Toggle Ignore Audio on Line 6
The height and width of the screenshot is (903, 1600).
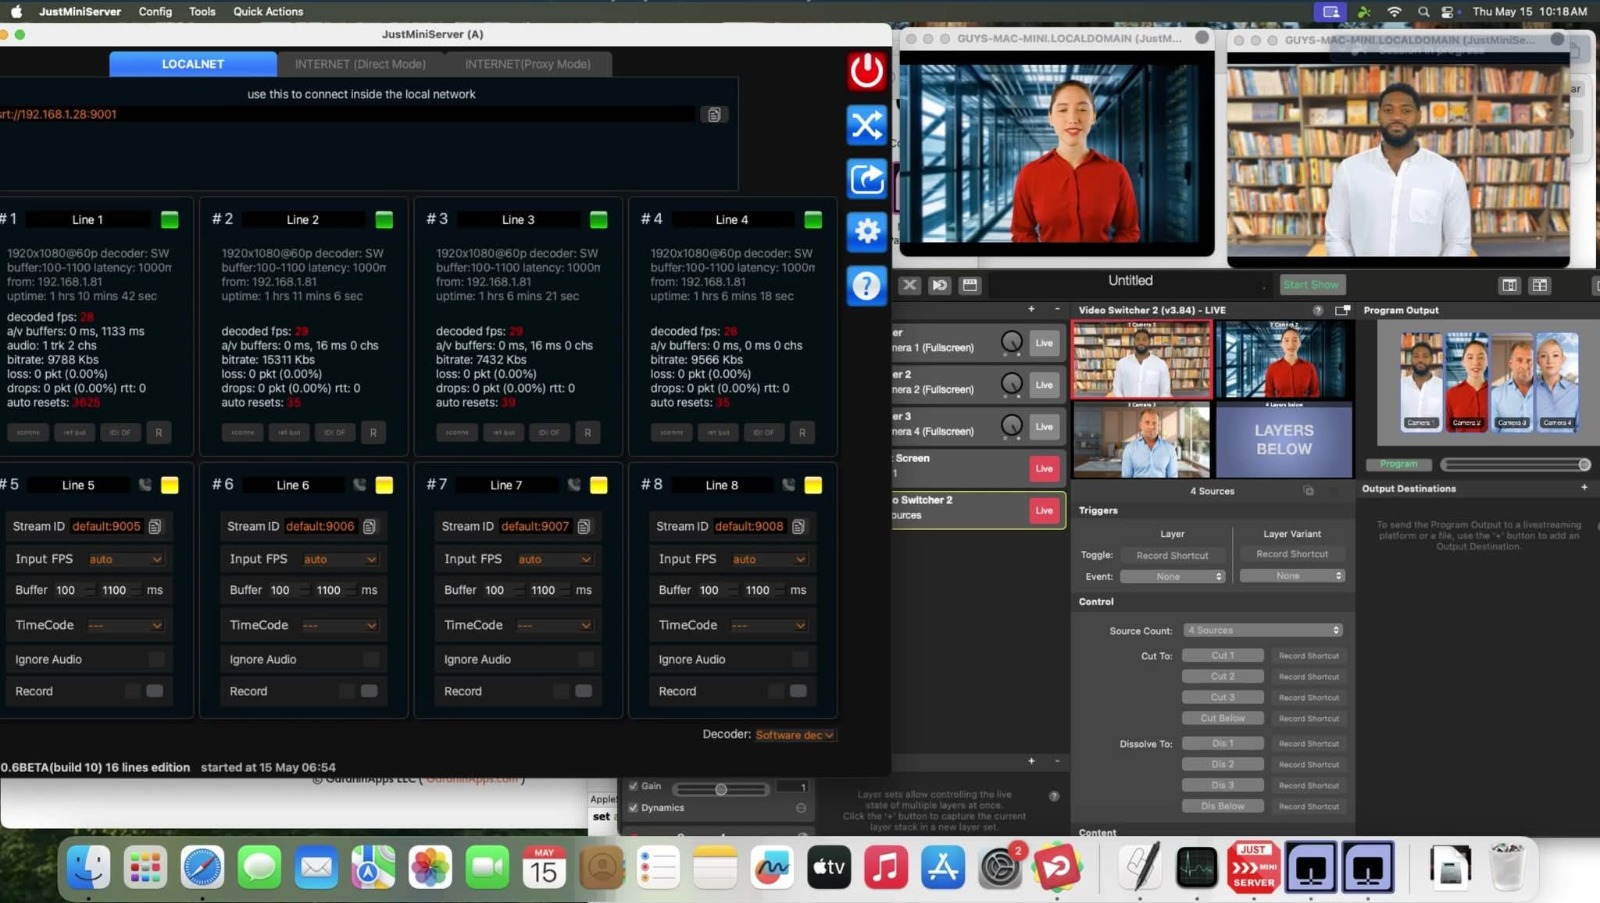(x=371, y=659)
